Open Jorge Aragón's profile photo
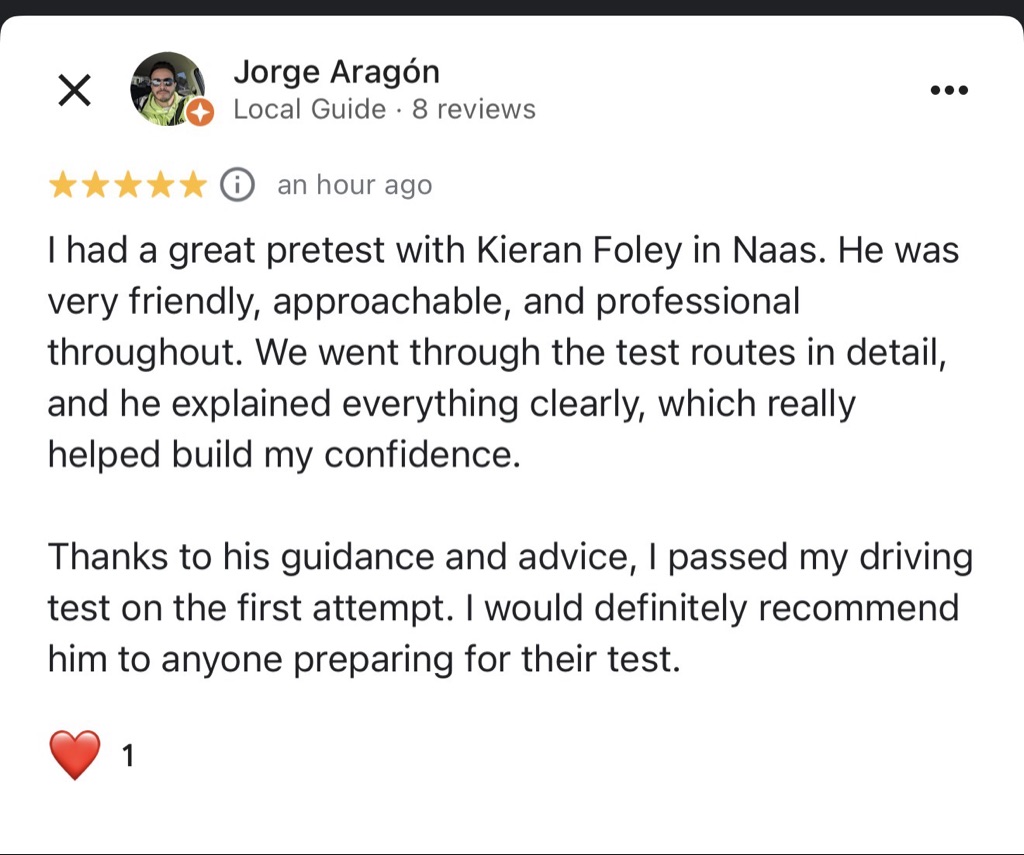The image size is (1024, 855). [167, 88]
